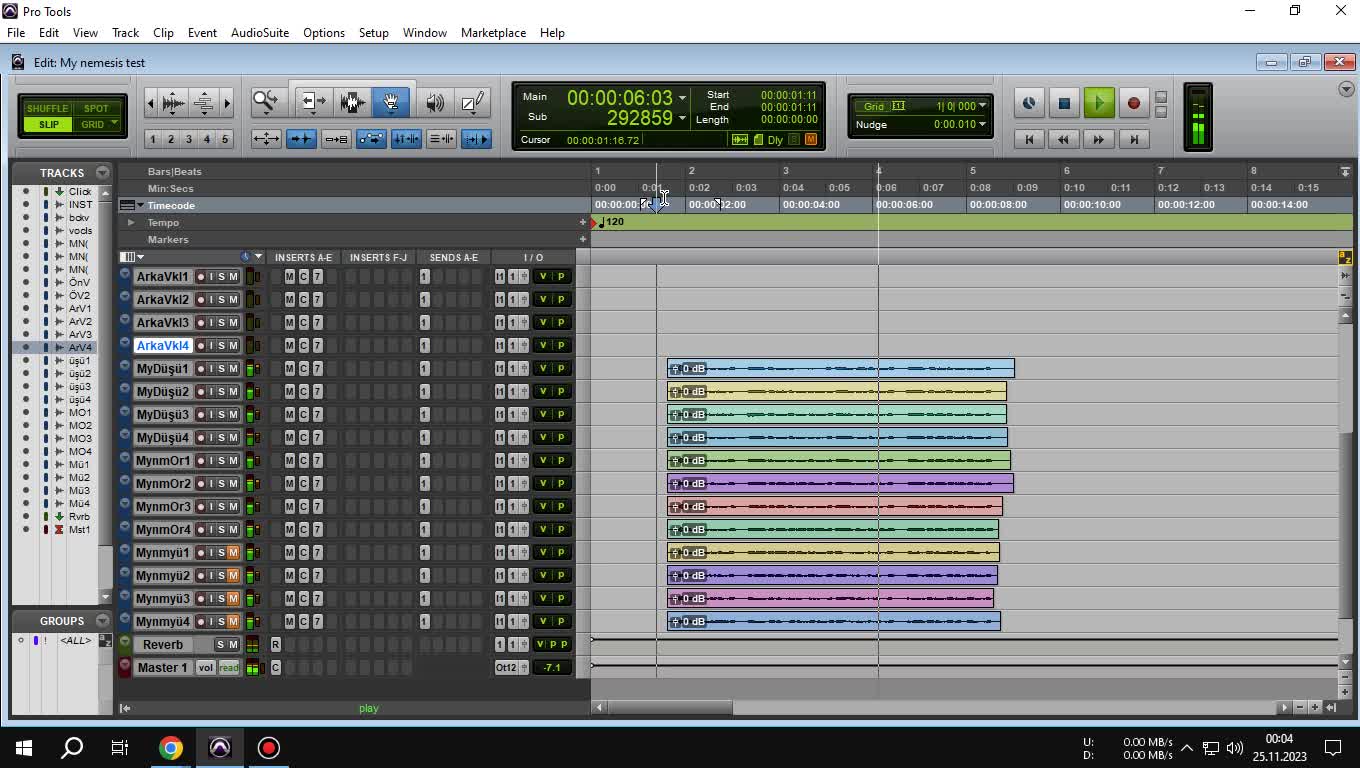
Task: Choose the Selector waveform tool
Action: pyautogui.click(x=351, y=101)
